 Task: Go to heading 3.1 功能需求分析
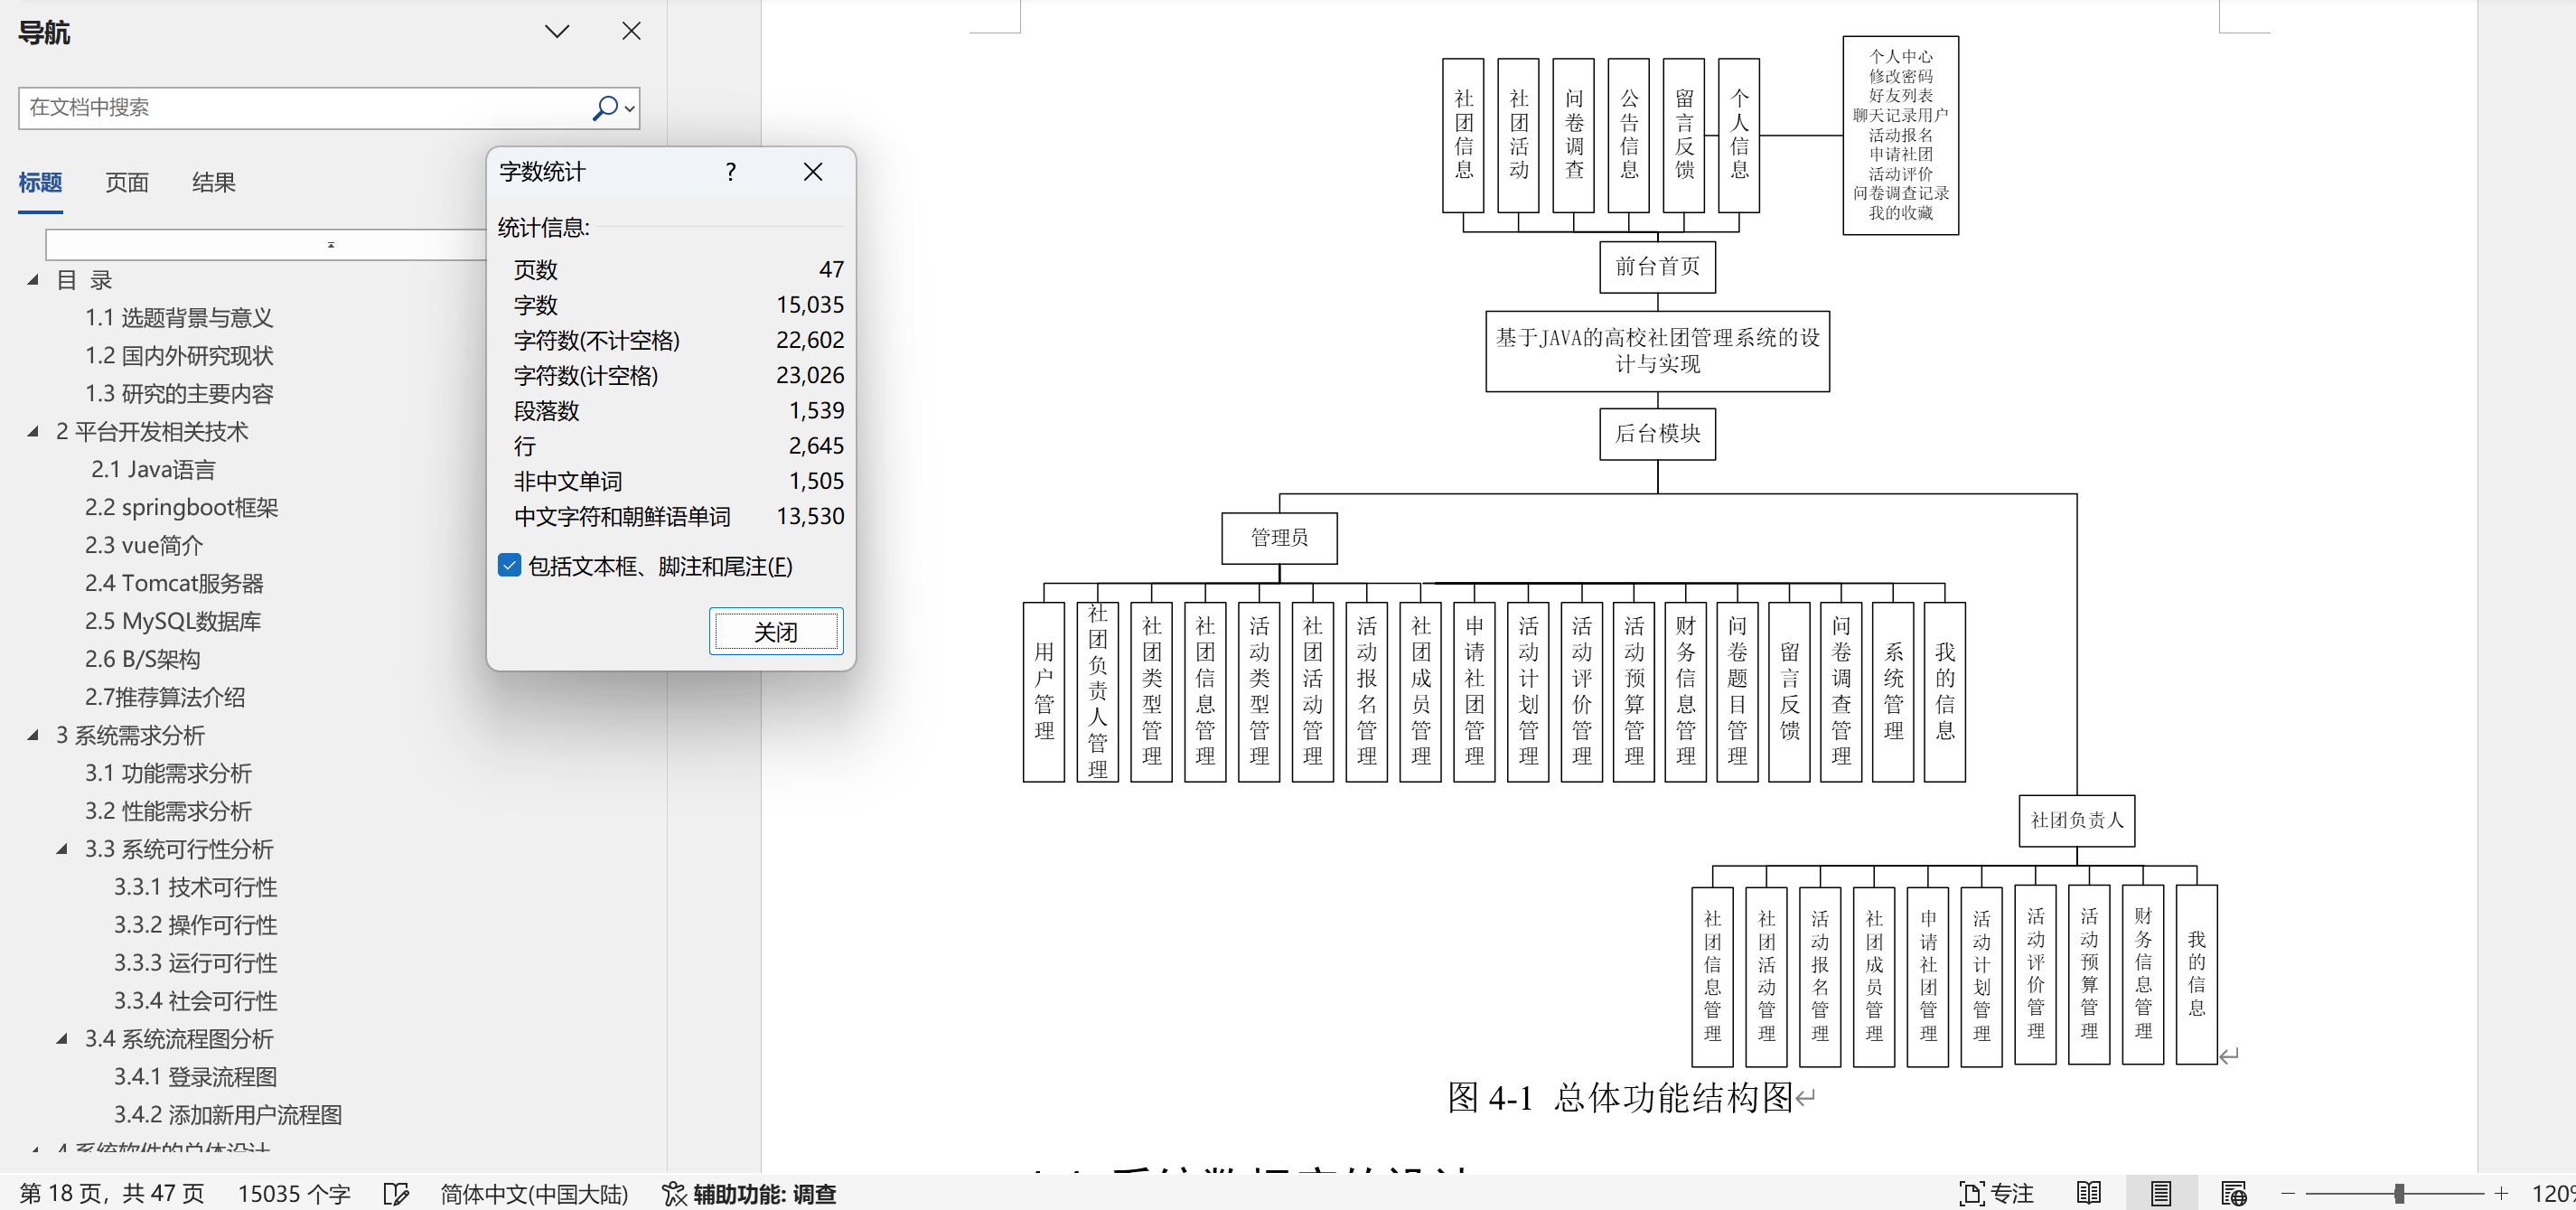tap(168, 774)
